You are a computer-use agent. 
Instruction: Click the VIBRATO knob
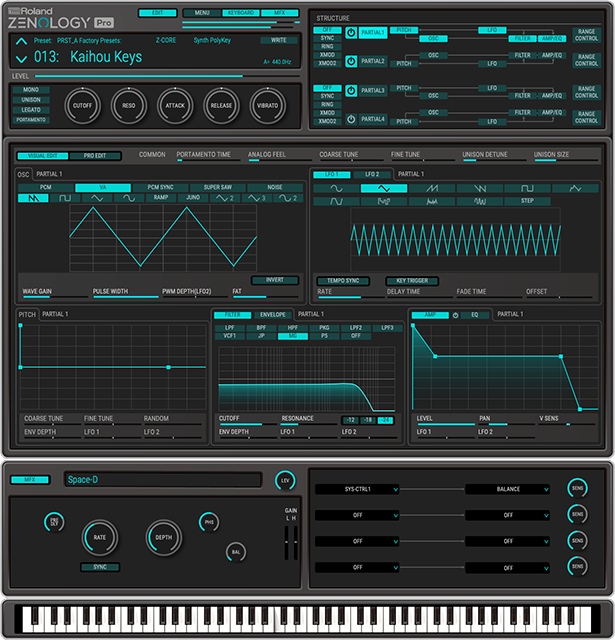269,105
